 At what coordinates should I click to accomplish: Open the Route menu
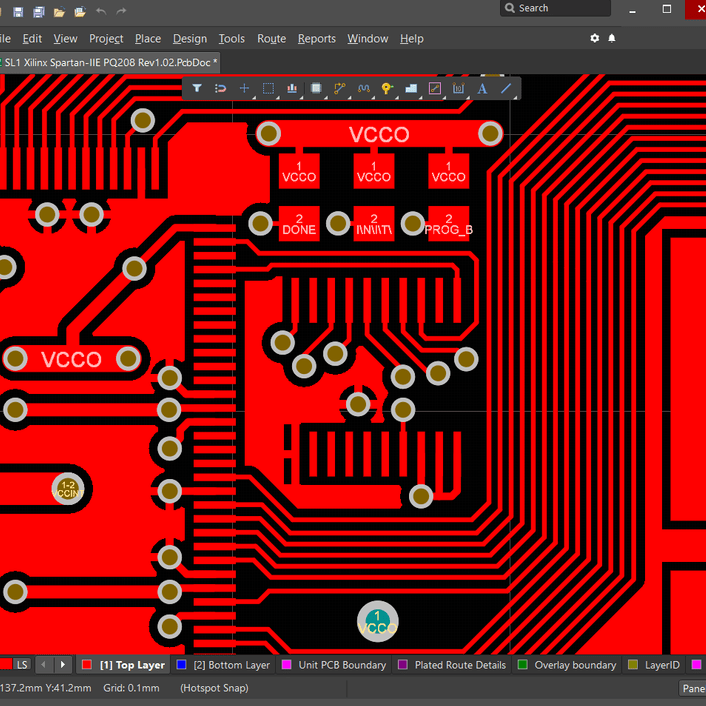coord(272,39)
